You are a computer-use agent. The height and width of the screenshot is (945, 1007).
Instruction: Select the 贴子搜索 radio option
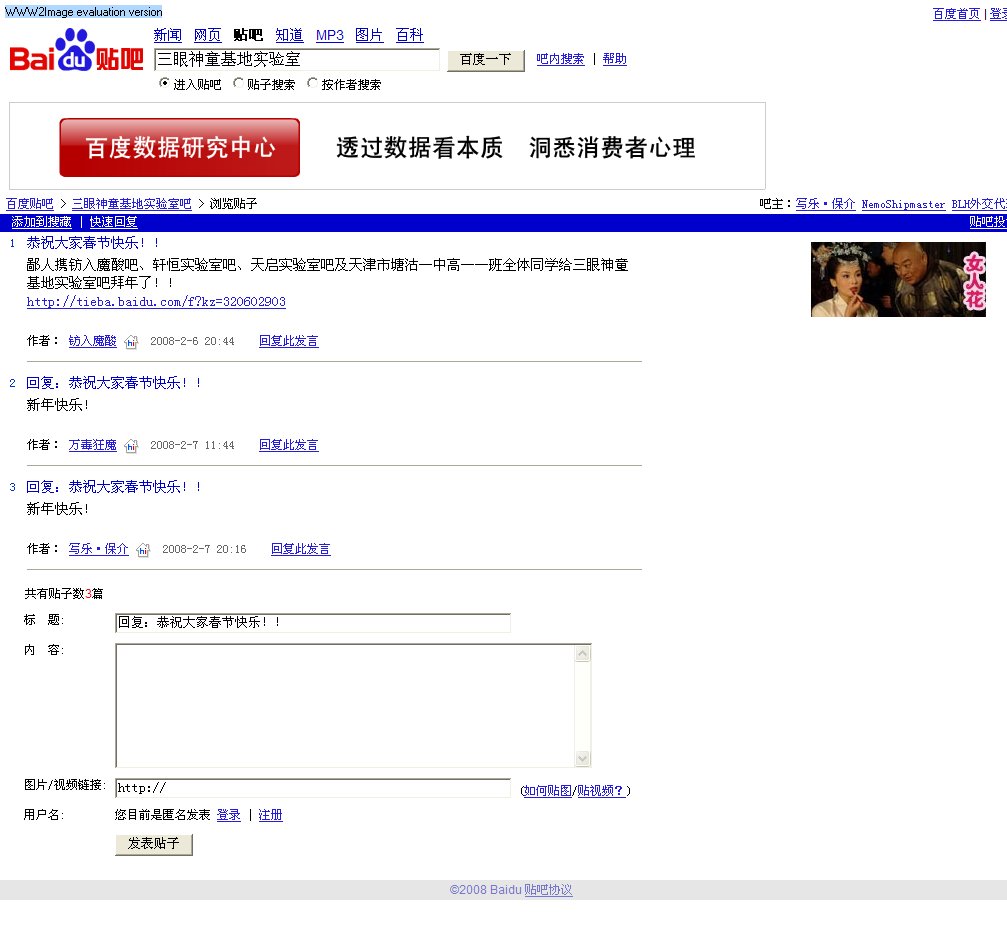click(x=238, y=84)
